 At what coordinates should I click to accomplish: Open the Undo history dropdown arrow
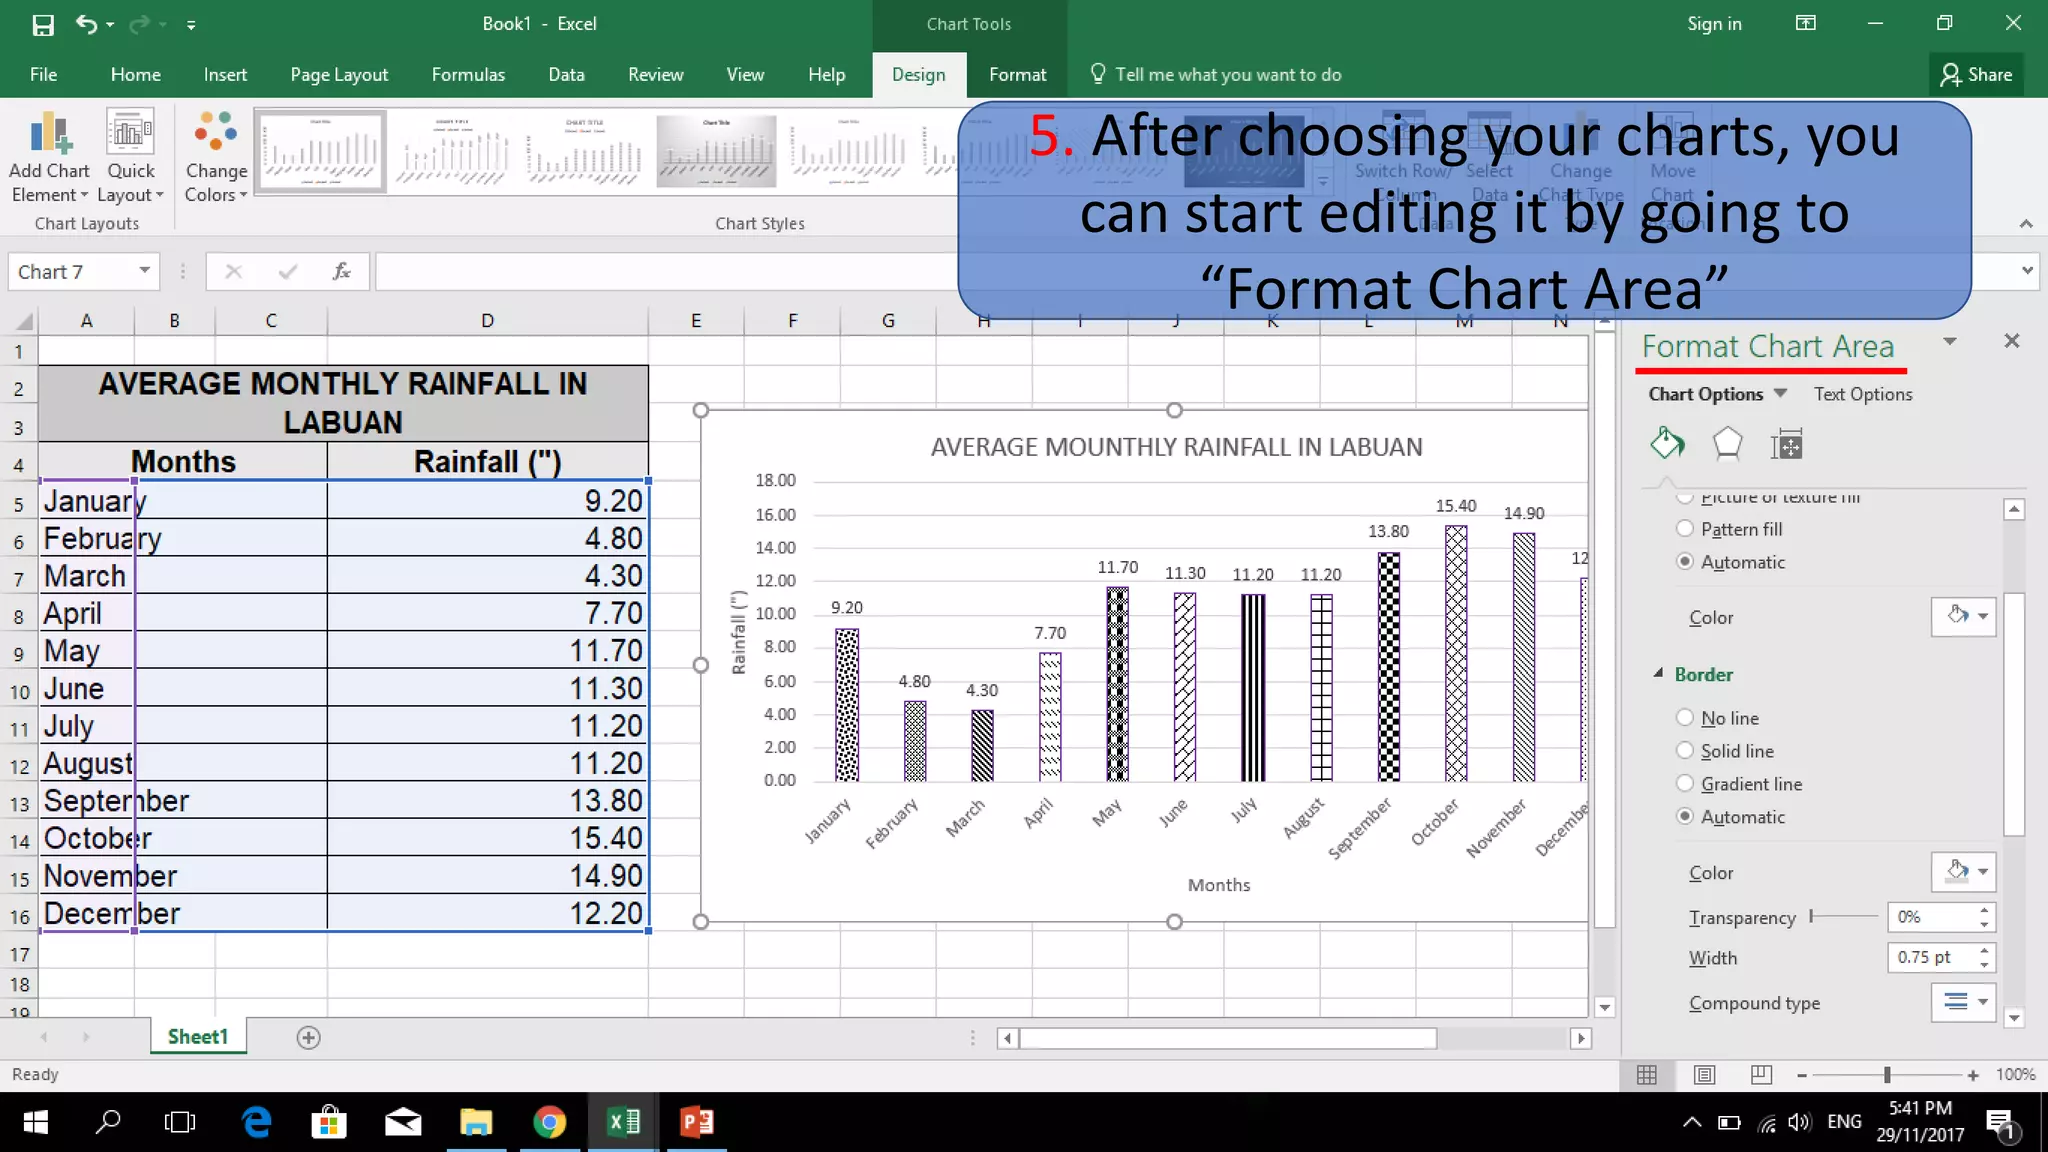(110, 24)
